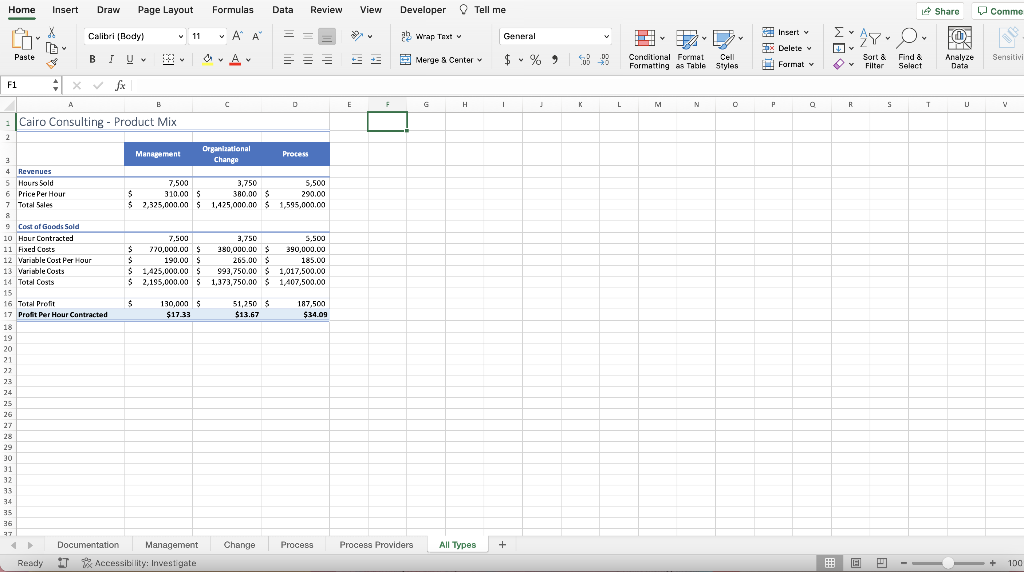Activate the Format Painter brush
Image resolution: width=1024 pixels, height=572 pixels.
click(x=52, y=63)
